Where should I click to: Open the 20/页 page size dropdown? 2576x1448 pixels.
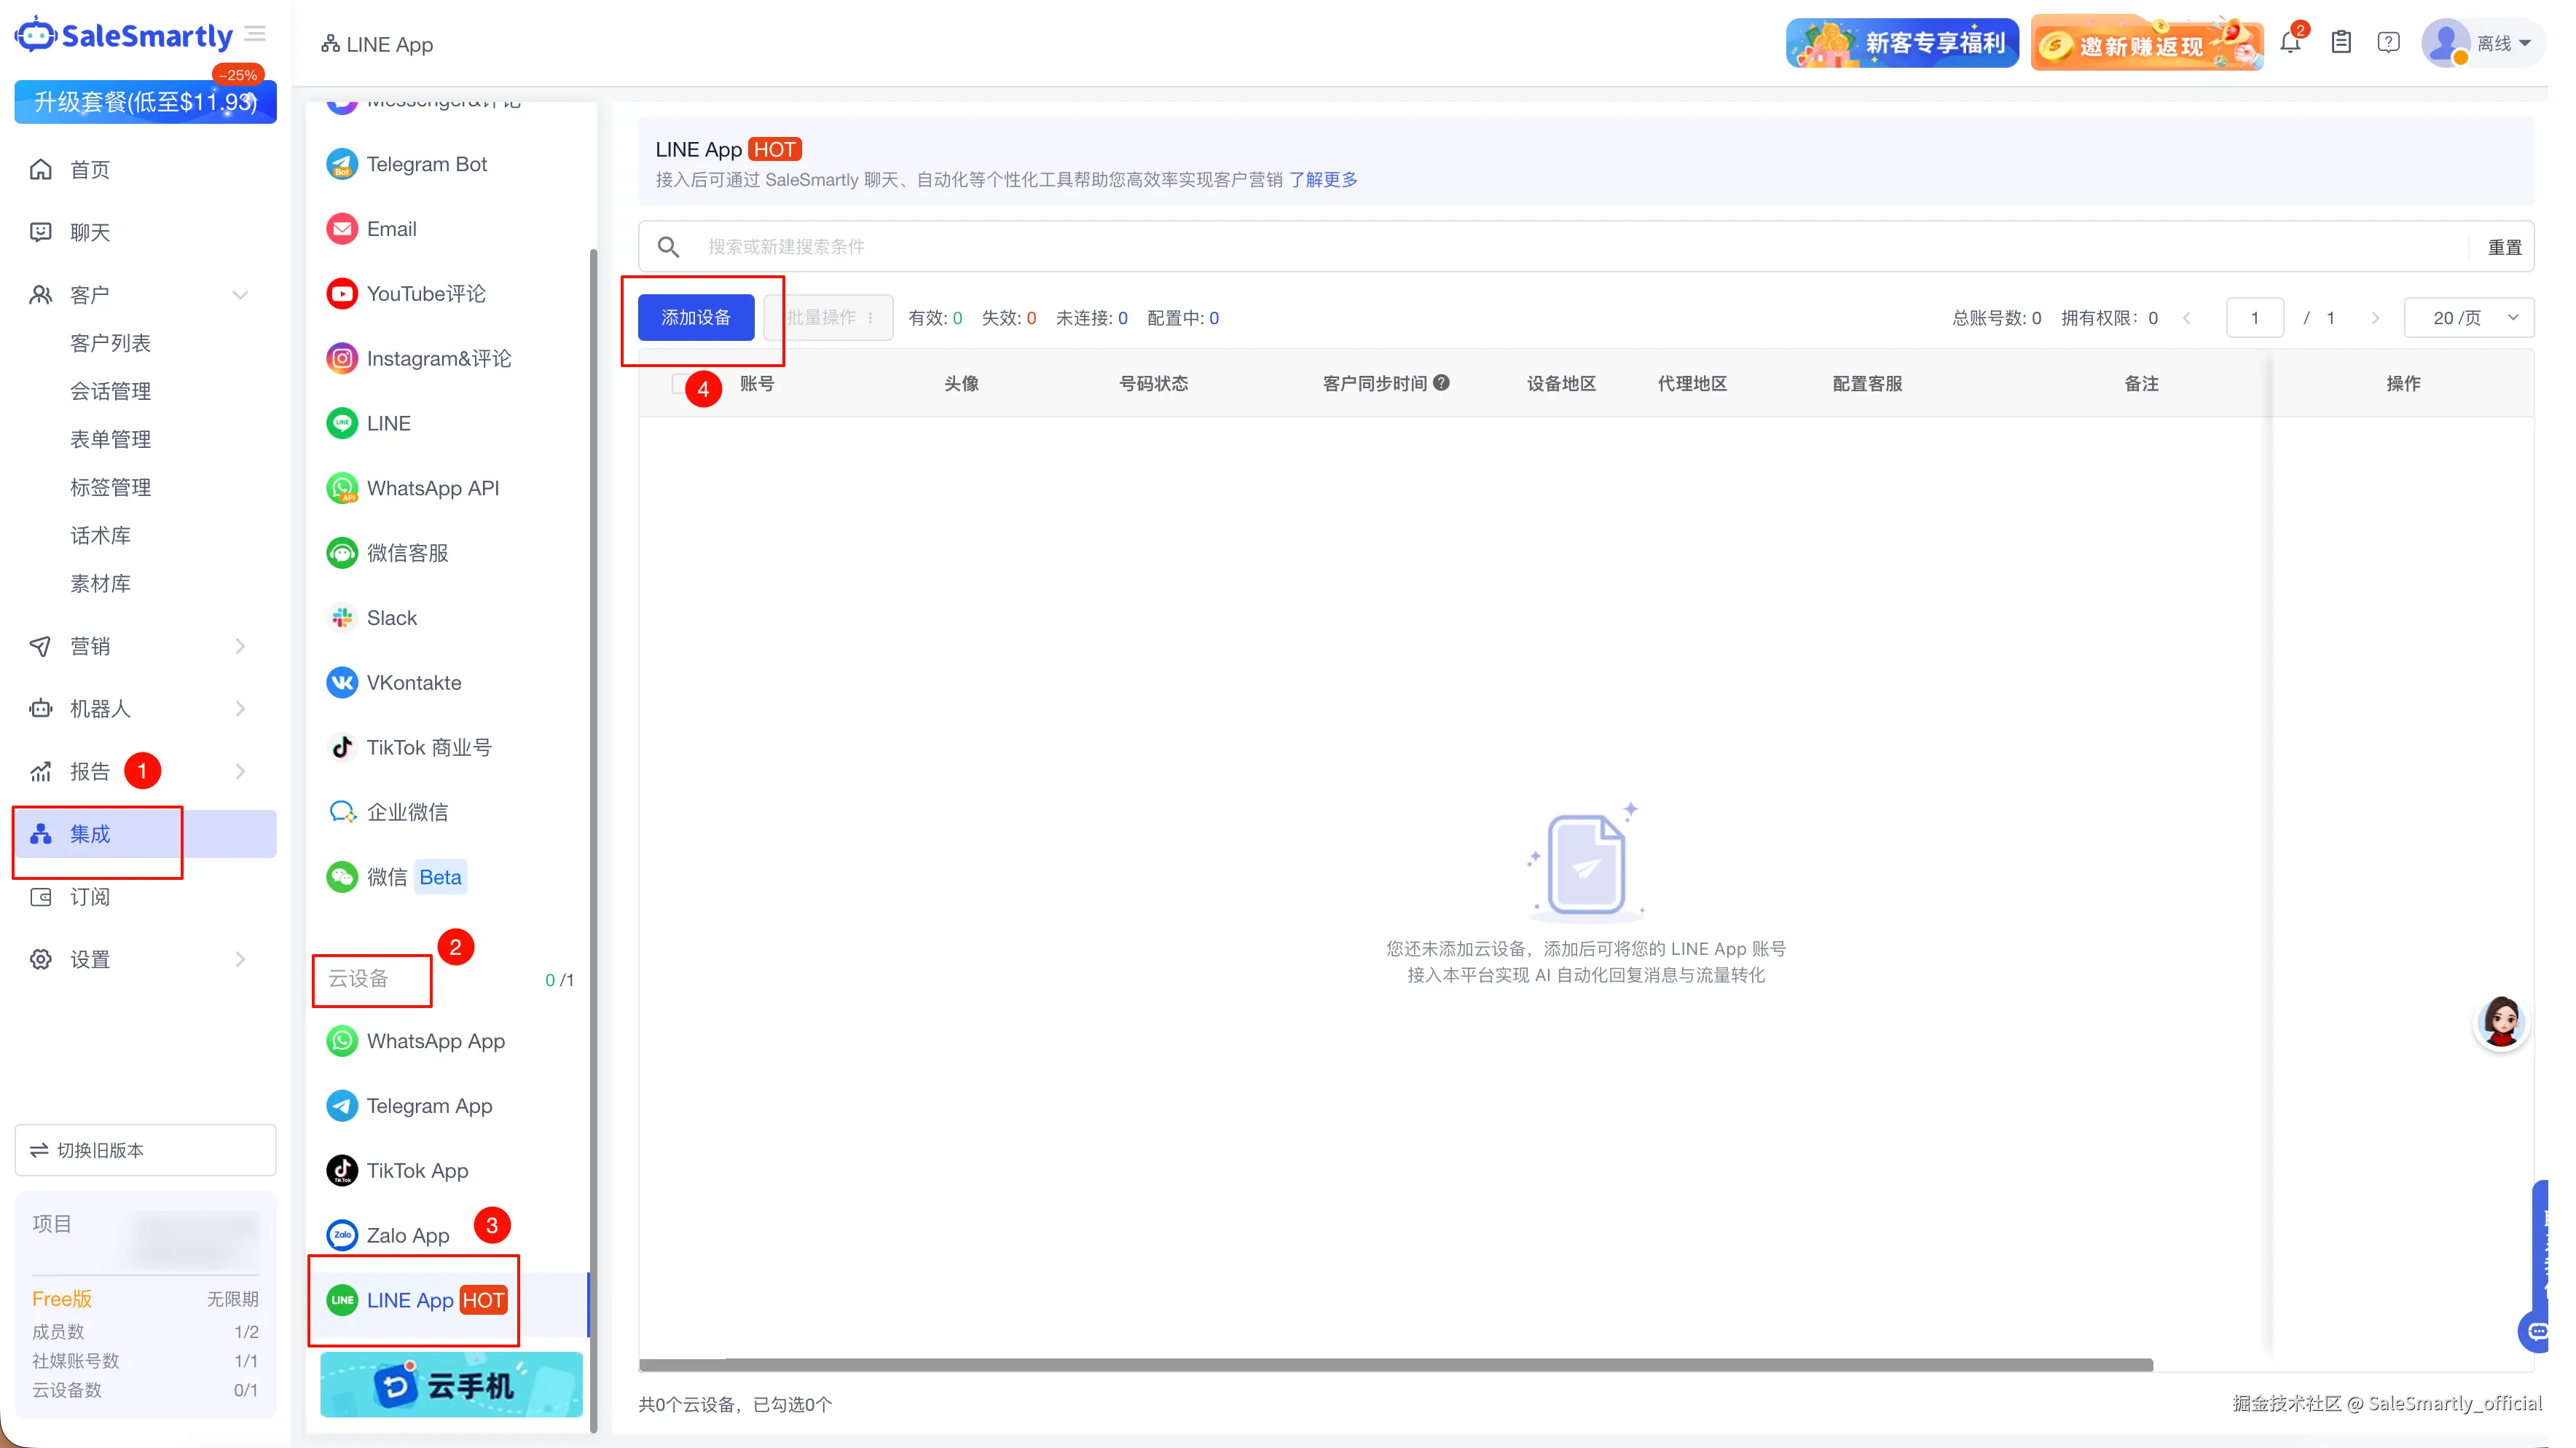(x=2468, y=318)
